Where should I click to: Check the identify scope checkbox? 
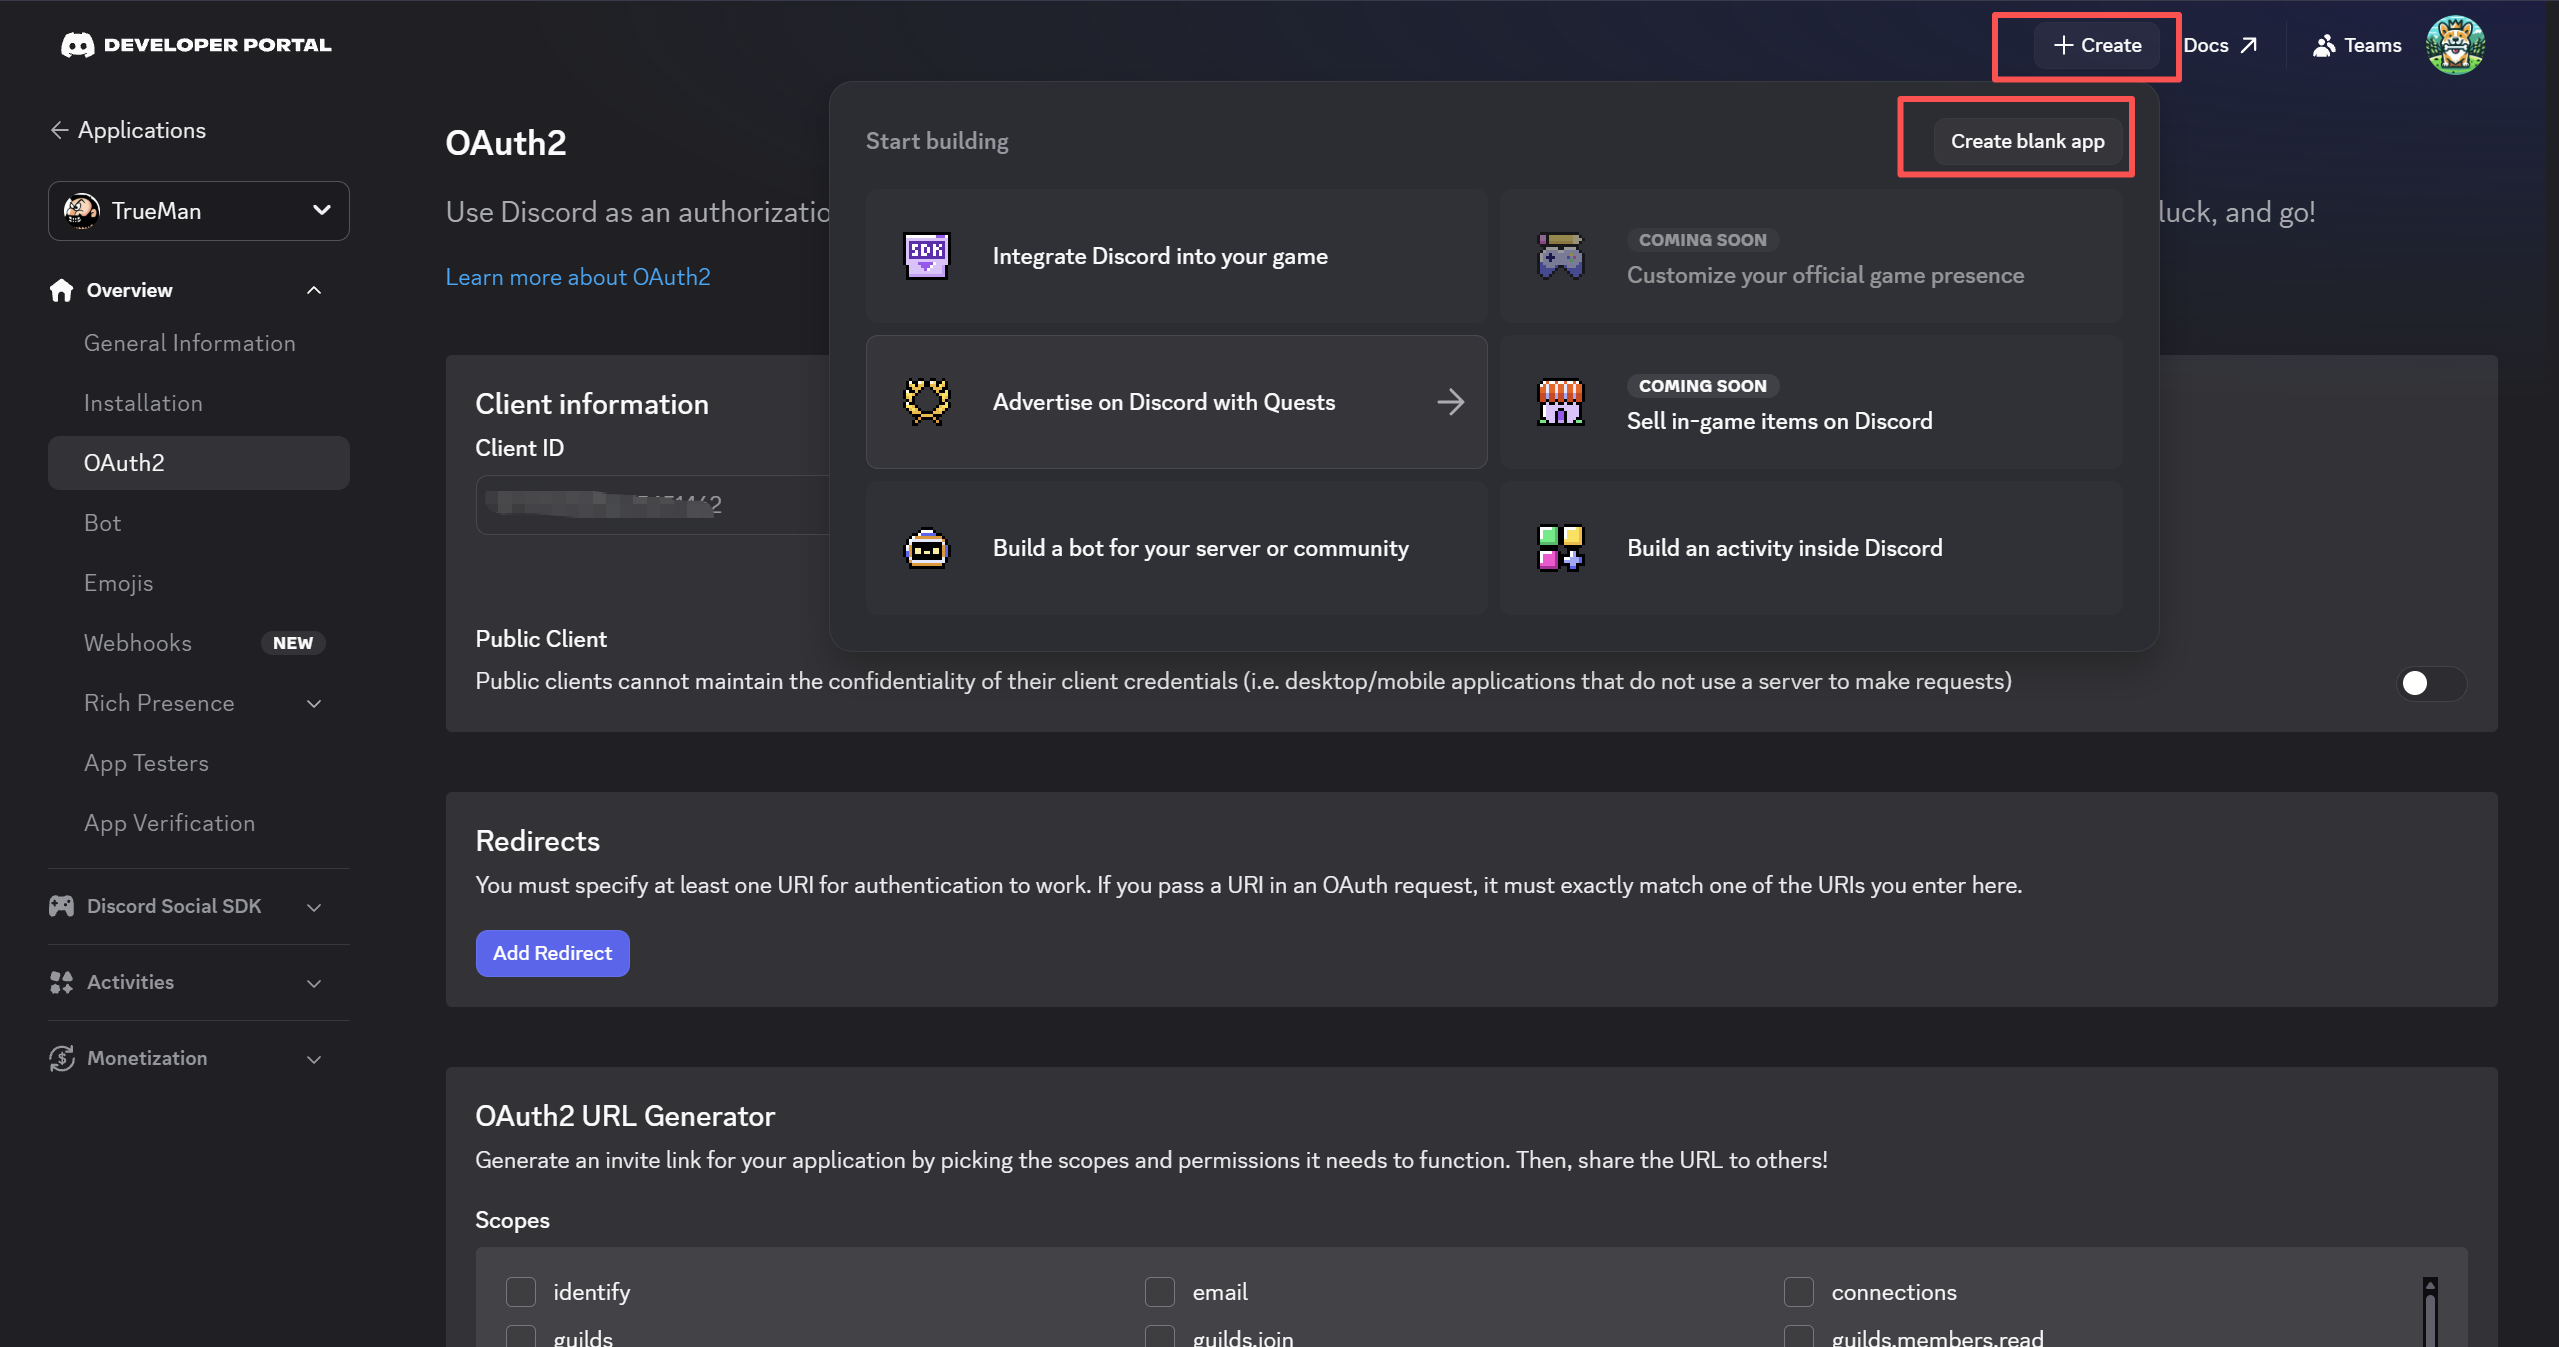521,1291
